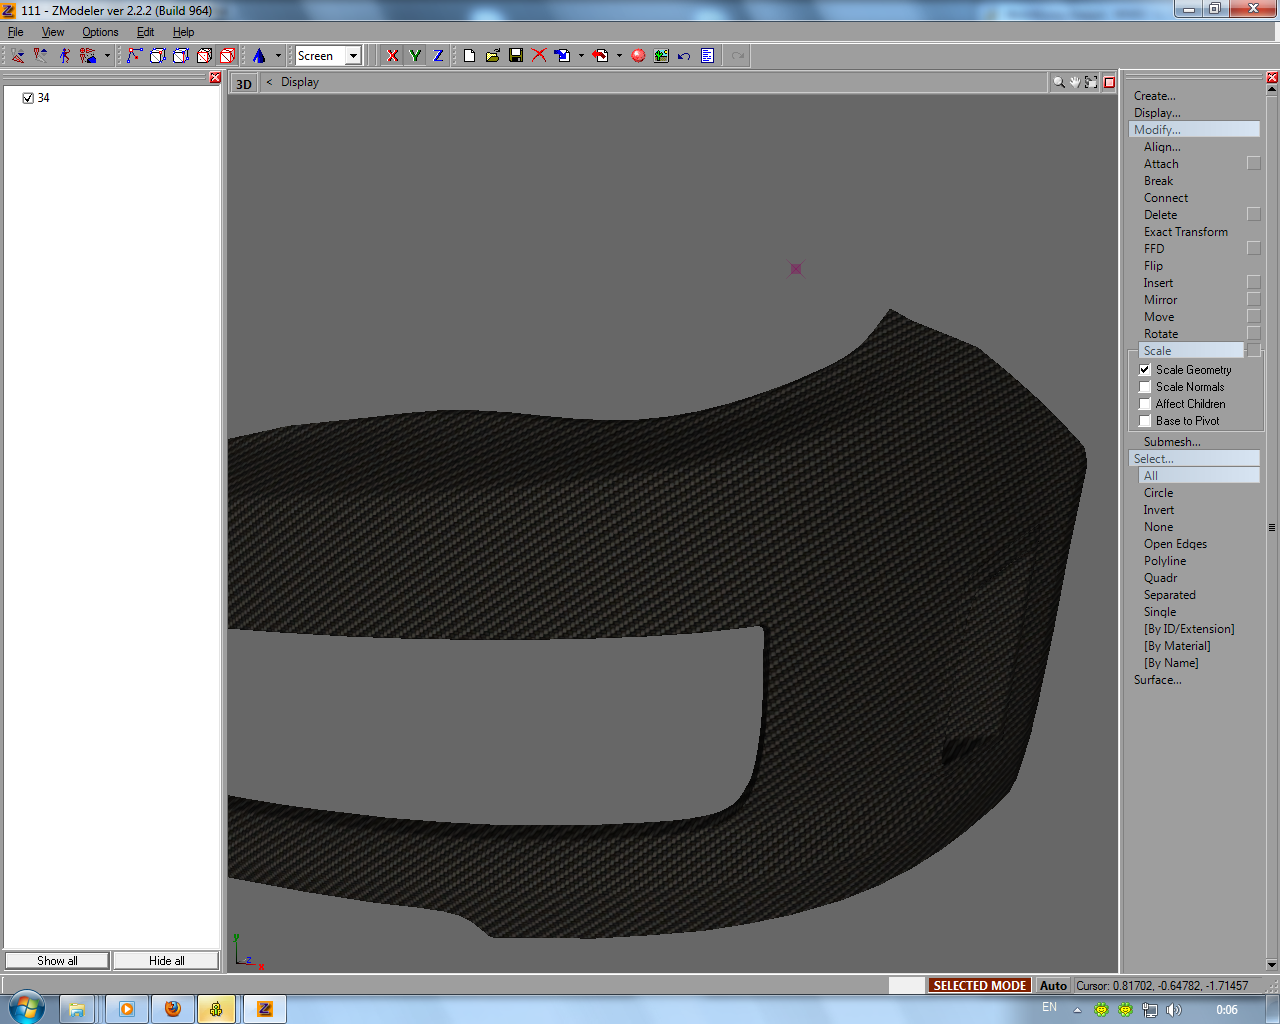Screen dimensions: 1280x1024
Task: Enable the Affect Children checkbox
Action: point(1145,404)
